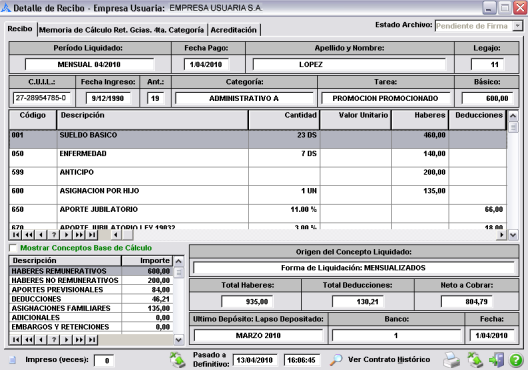Click the magnifier icon for Ver Contrato Histórico
The image size is (528, 370).
tap(336, 360)
